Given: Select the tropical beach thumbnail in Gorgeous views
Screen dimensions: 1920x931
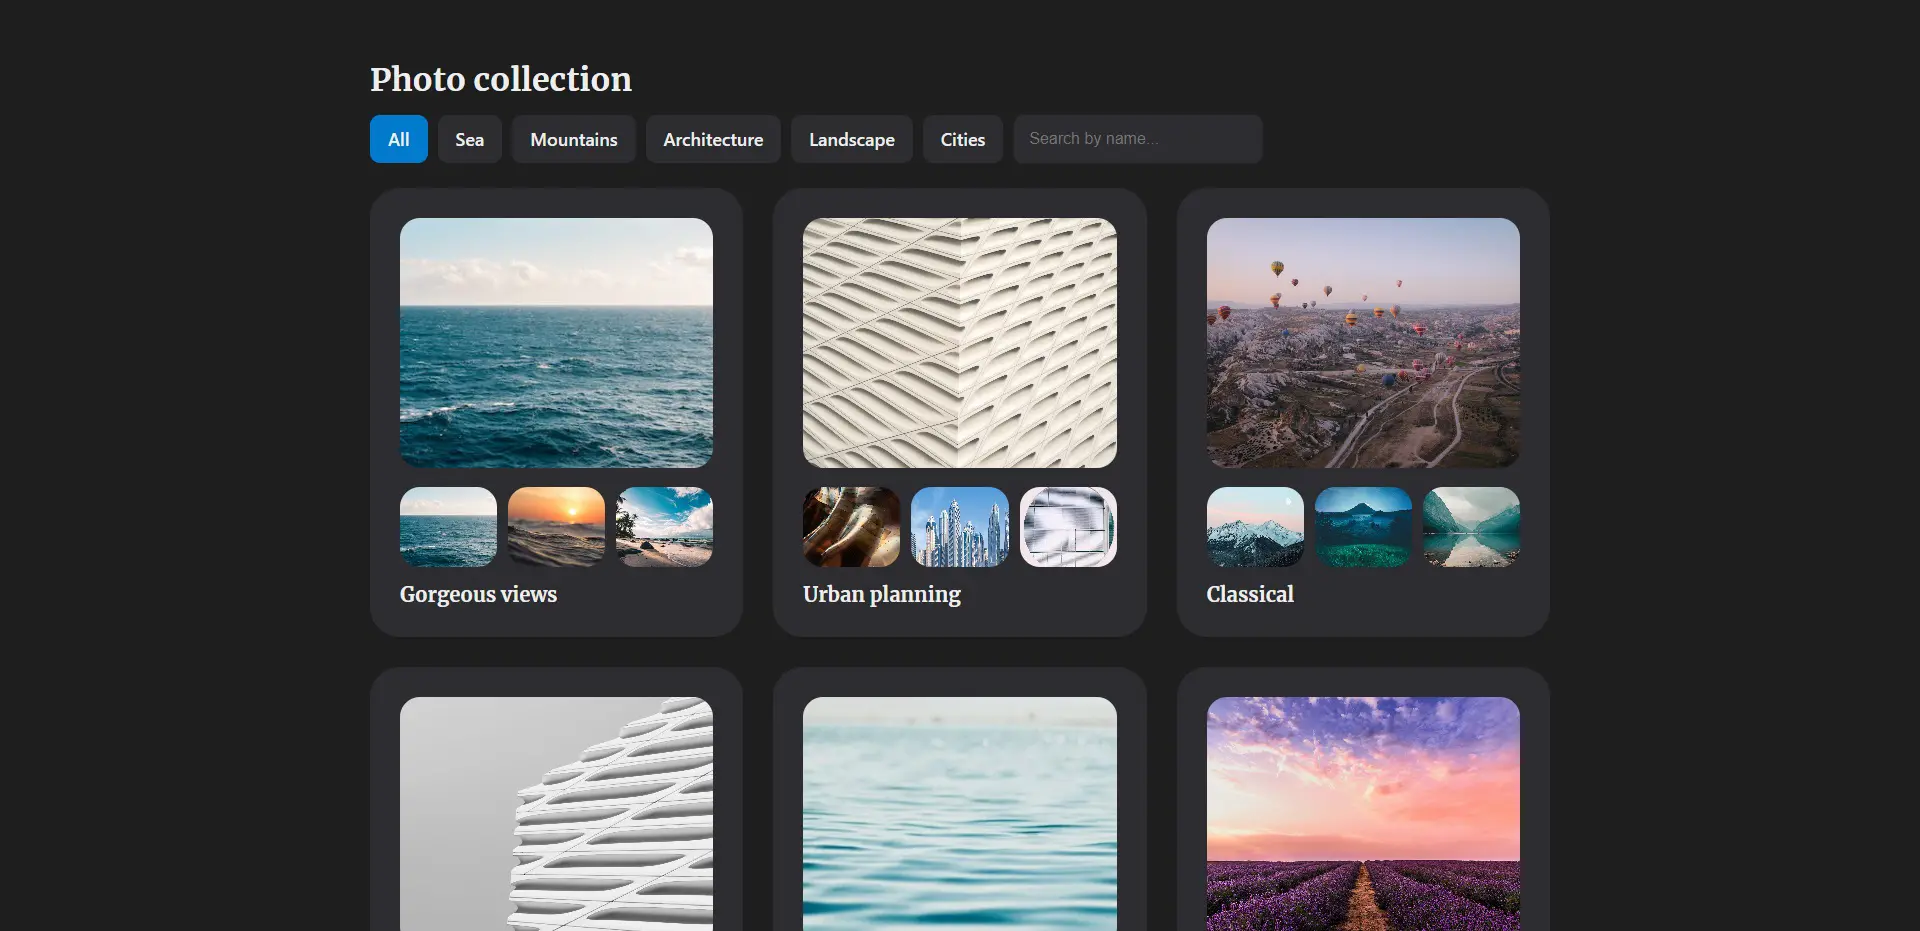Looking at the screenshot, I should click(664, 527).
